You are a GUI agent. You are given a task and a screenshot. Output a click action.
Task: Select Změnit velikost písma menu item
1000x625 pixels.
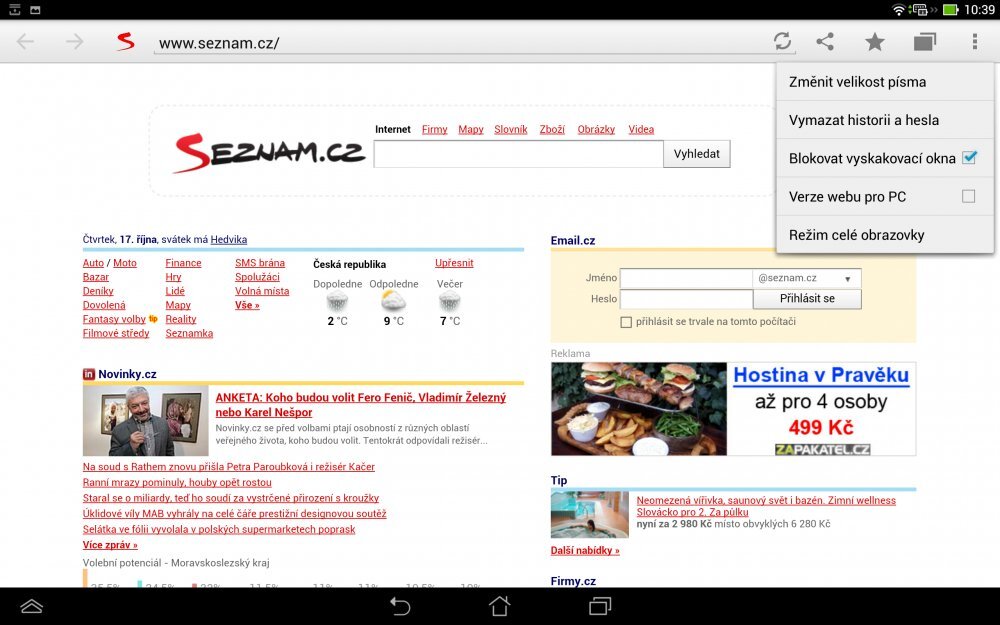click(x=857, y=82)
